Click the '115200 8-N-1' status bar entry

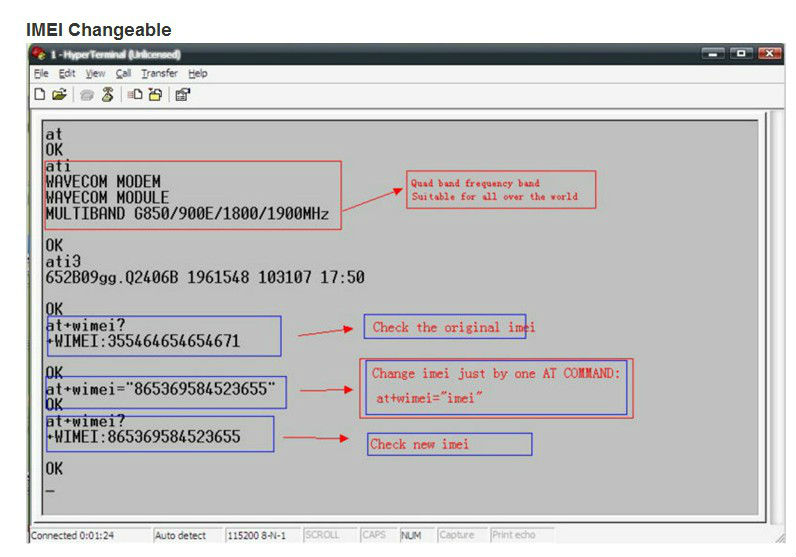coord(256,535)
